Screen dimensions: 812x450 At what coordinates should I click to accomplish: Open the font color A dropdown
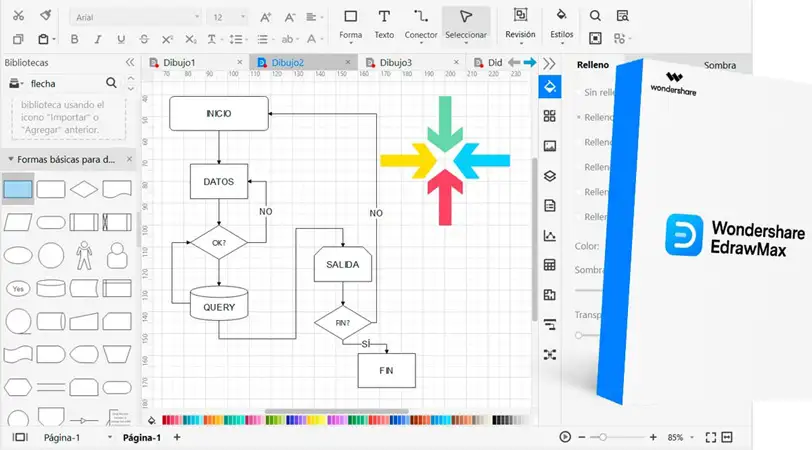pos(314,39)
